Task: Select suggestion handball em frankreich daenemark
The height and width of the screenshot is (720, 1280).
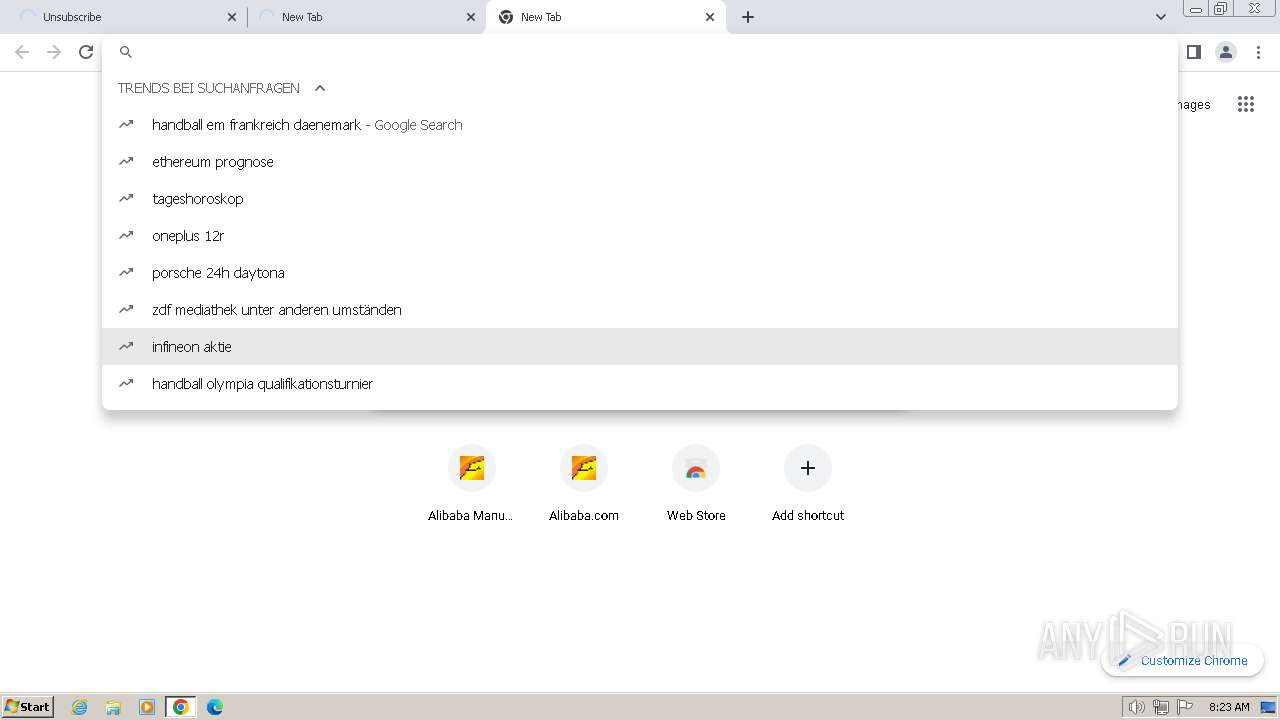Action: pyautogui.click(x=640, y=125)
